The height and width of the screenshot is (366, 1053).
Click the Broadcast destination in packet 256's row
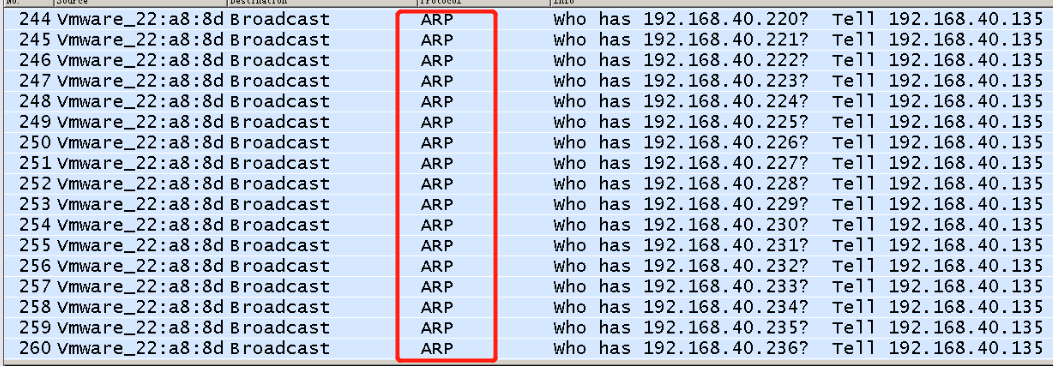point(280,267)
